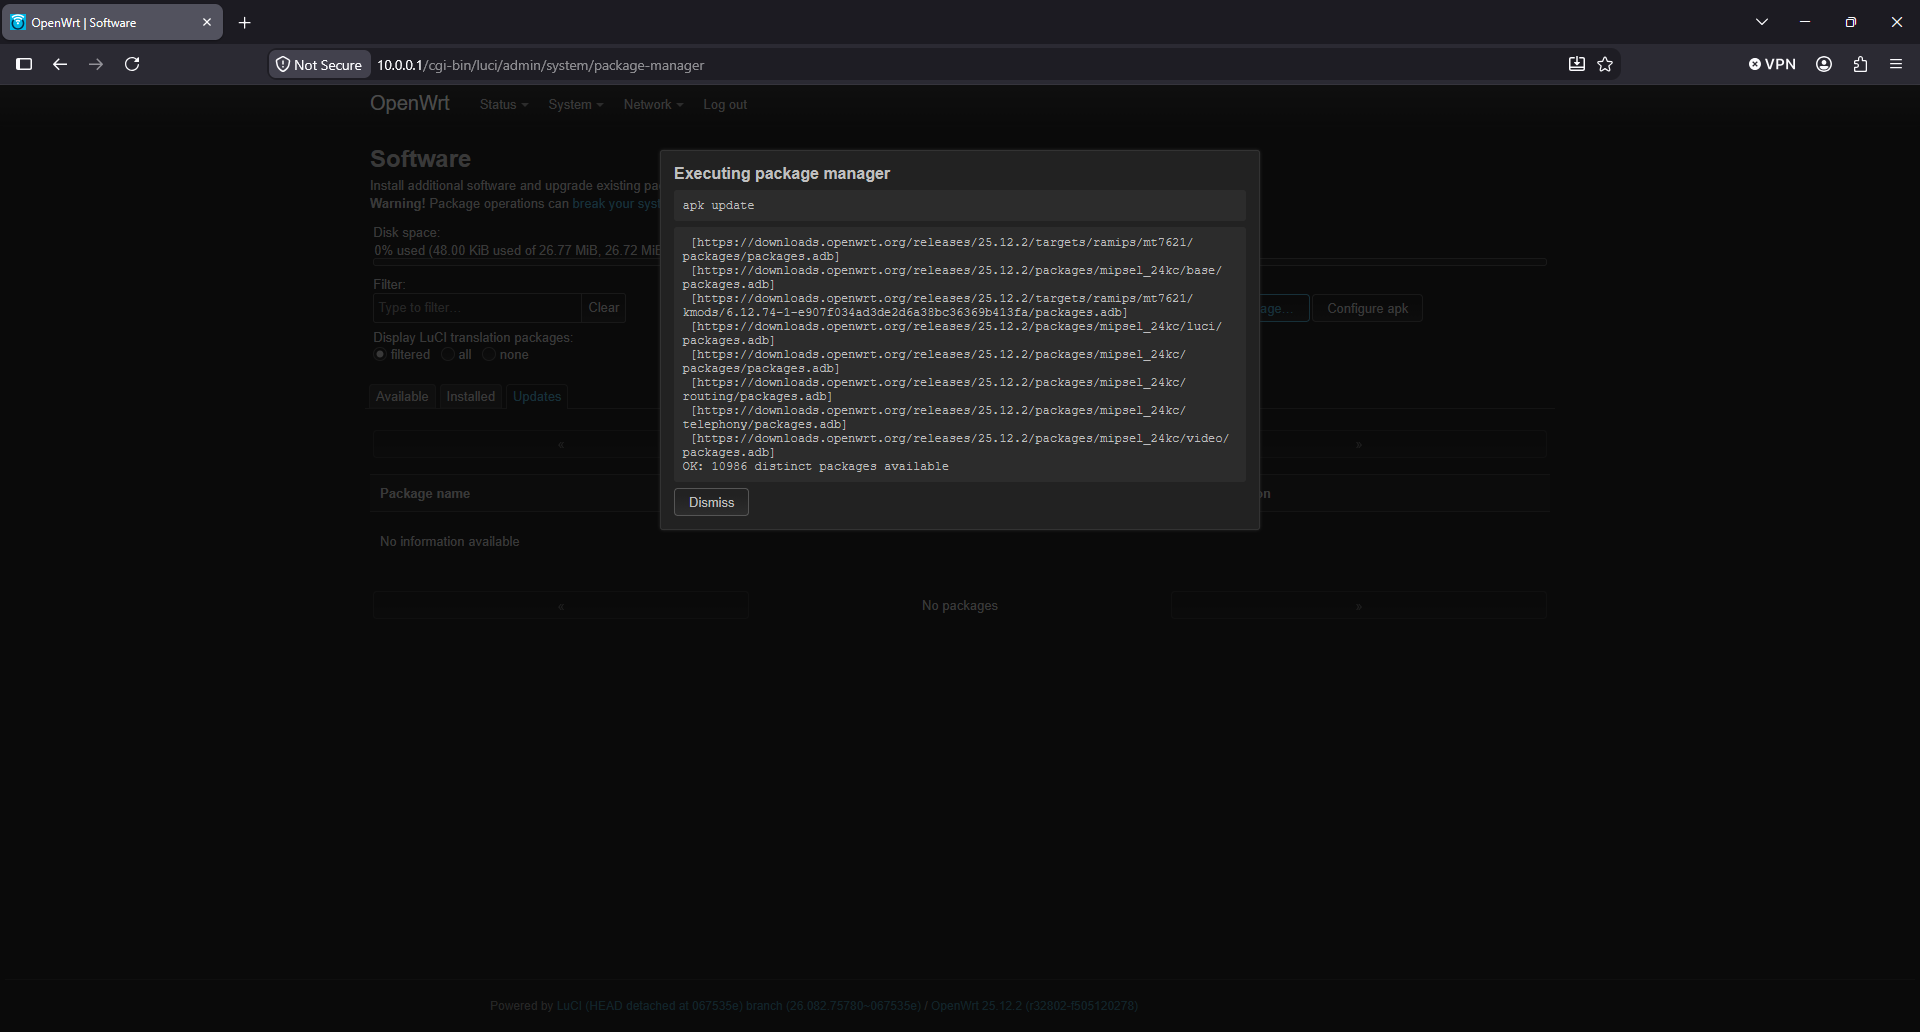This screenshot has width=1920, height=1032.
Task: Click the Log out link
Action: pos(725,104)
